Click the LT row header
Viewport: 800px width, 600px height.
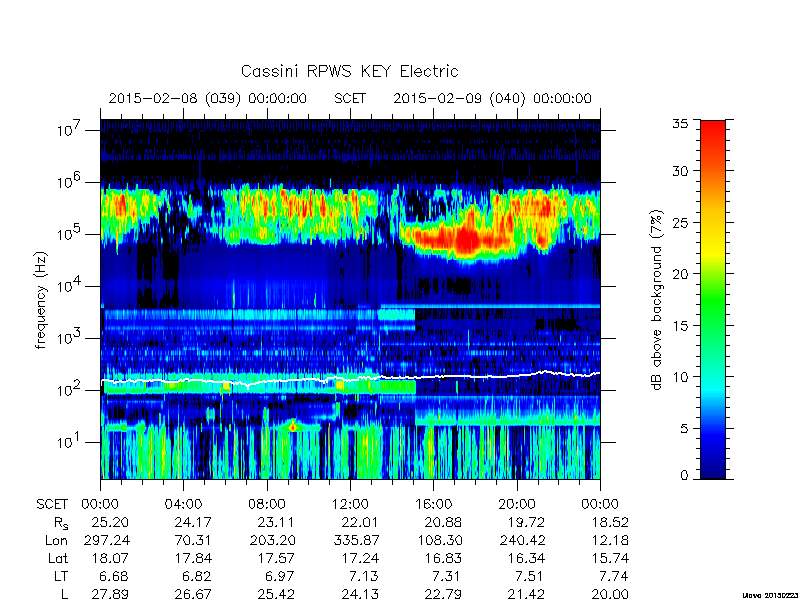pyautogui.click(x=60, y=577)
